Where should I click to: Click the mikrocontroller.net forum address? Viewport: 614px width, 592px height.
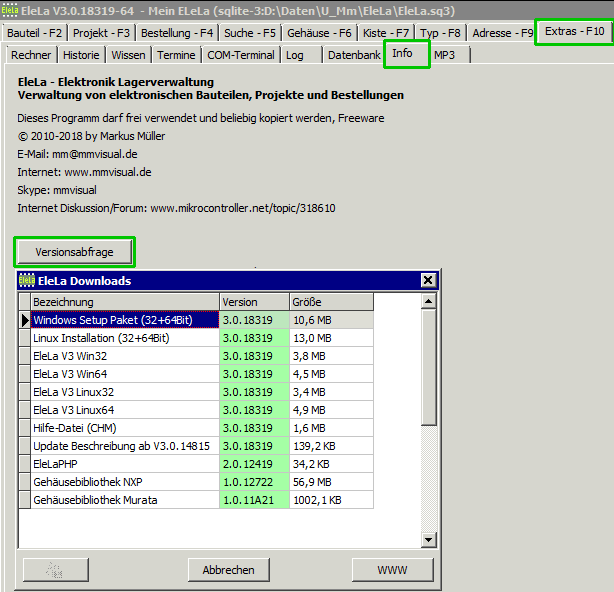243,208
